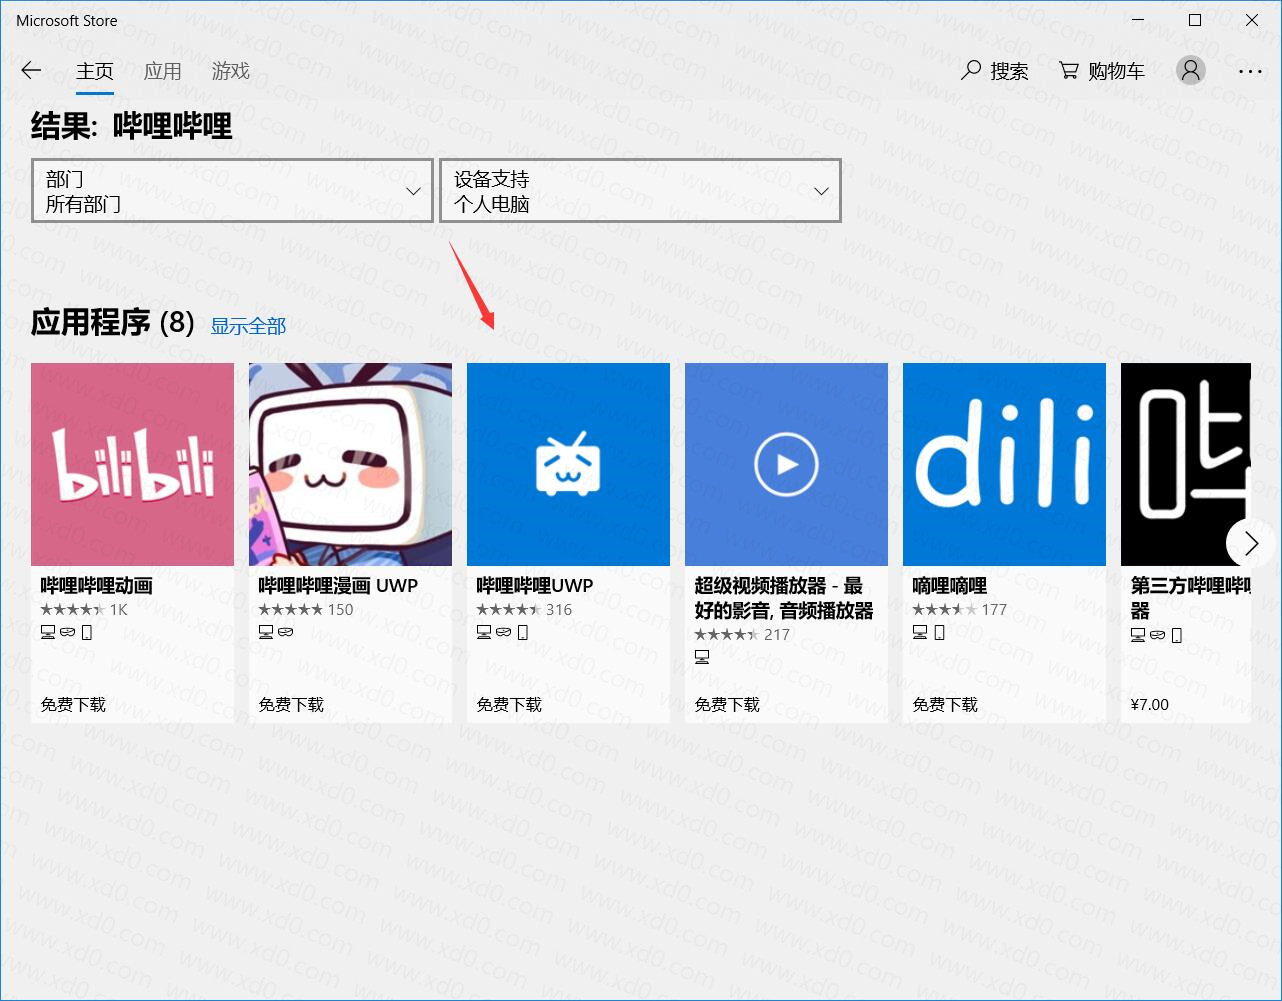Click the 1K rating of 哔哩哔哩动画
The image size is (1282, 1001).
pyautogui.click(x=118, y=609)
